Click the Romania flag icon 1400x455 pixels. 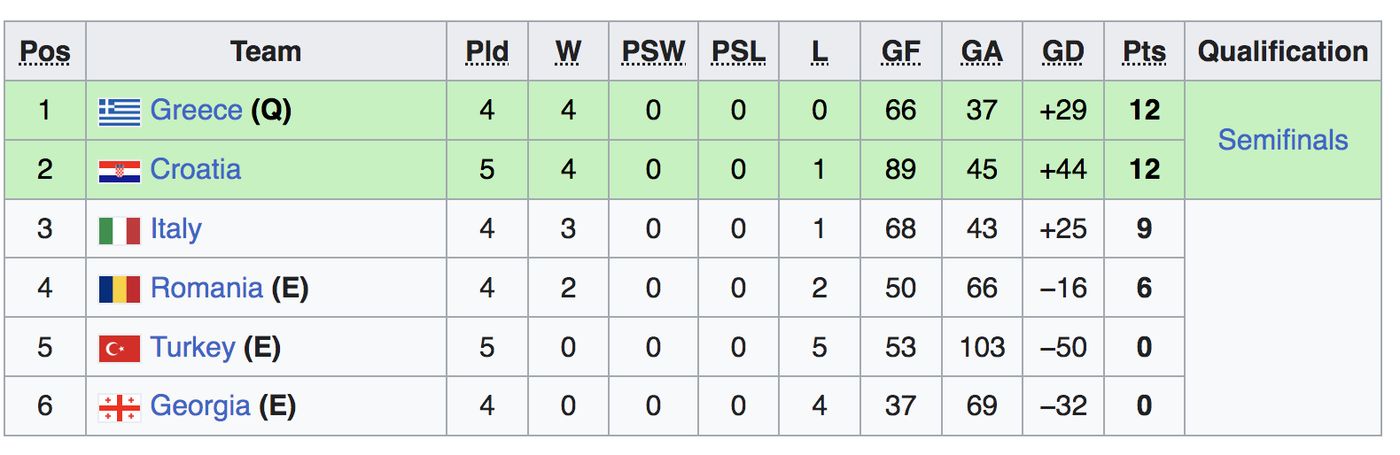[x=119, y=289]
